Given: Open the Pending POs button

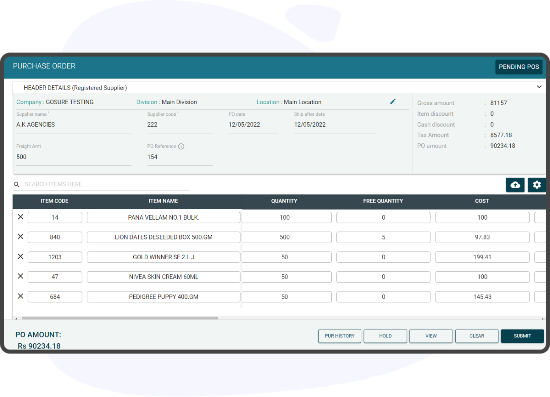Looking at the screenshot, I should click(519, 67).
